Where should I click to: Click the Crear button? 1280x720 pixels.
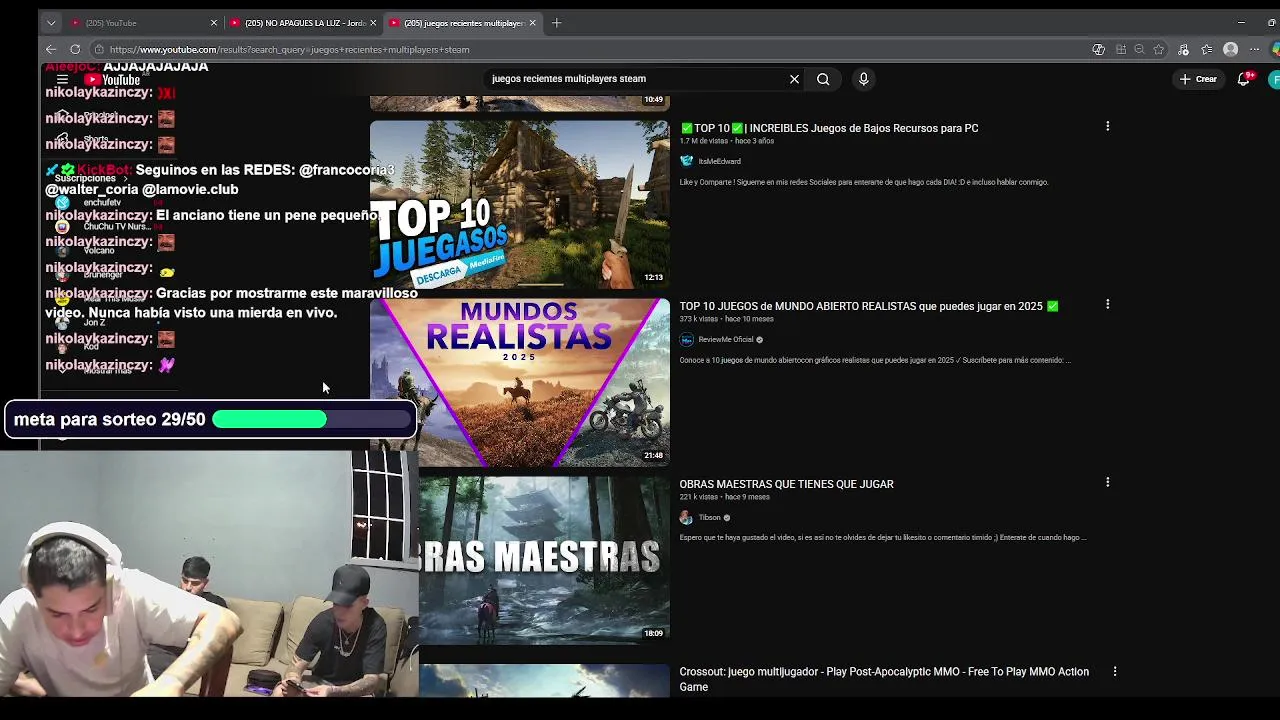click(x=1198, y=79)
